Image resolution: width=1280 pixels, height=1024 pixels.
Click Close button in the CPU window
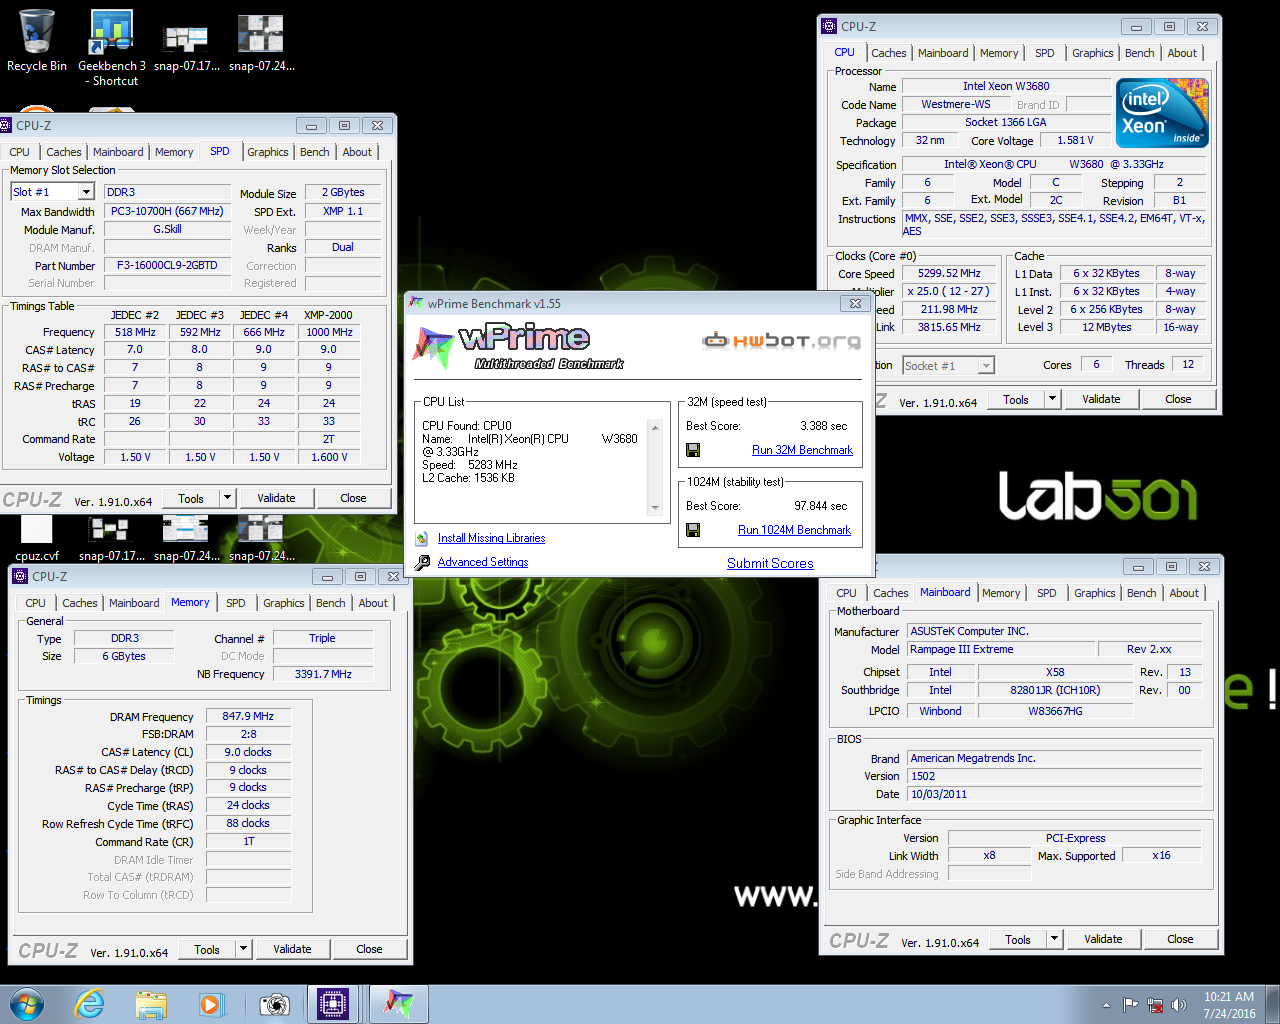1178,399
